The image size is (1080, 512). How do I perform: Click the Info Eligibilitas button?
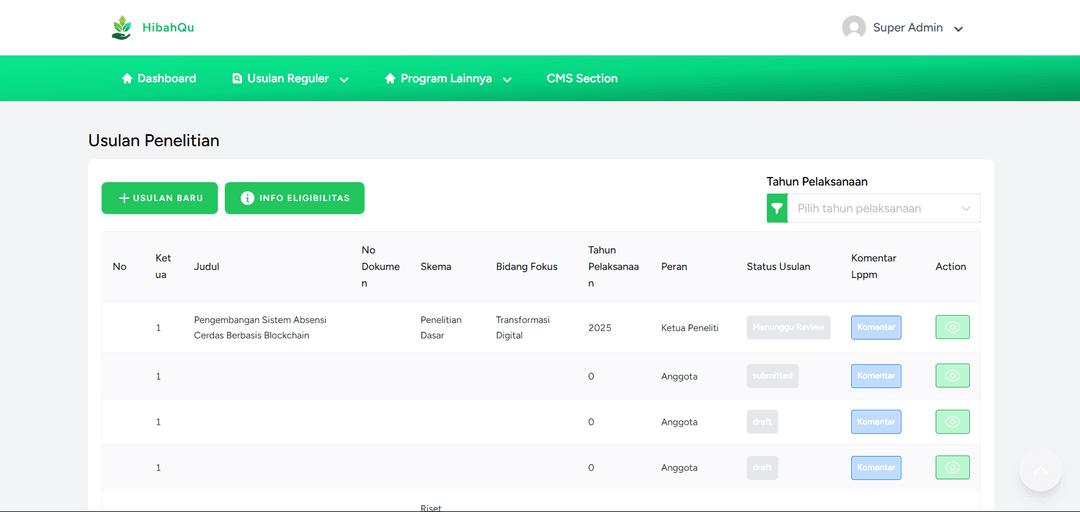(x=294, y=198)
